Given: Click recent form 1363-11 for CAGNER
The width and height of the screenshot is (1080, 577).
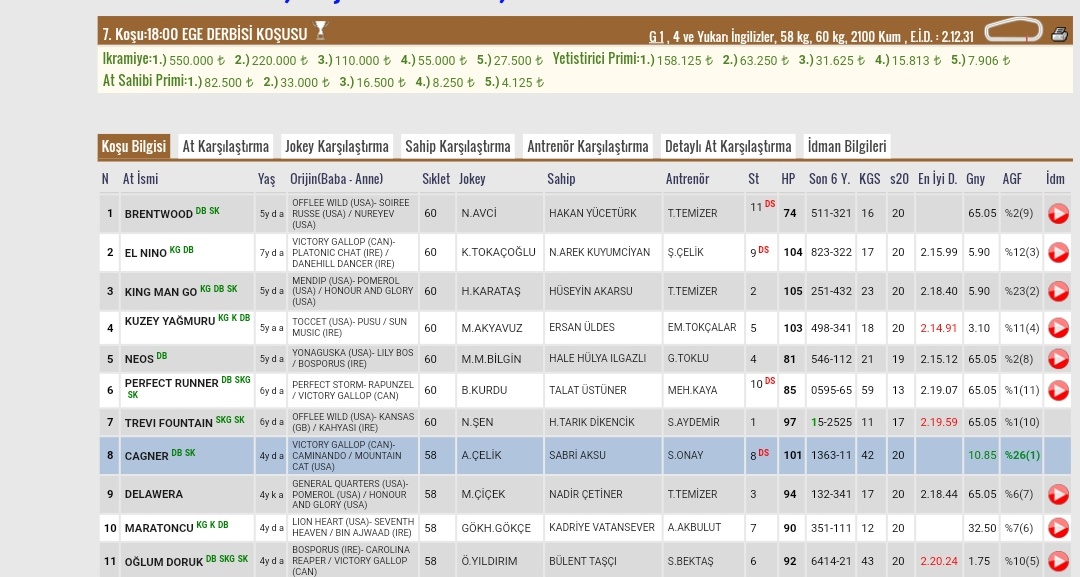Looking at the screenshot, I should [x=831, y=455].
